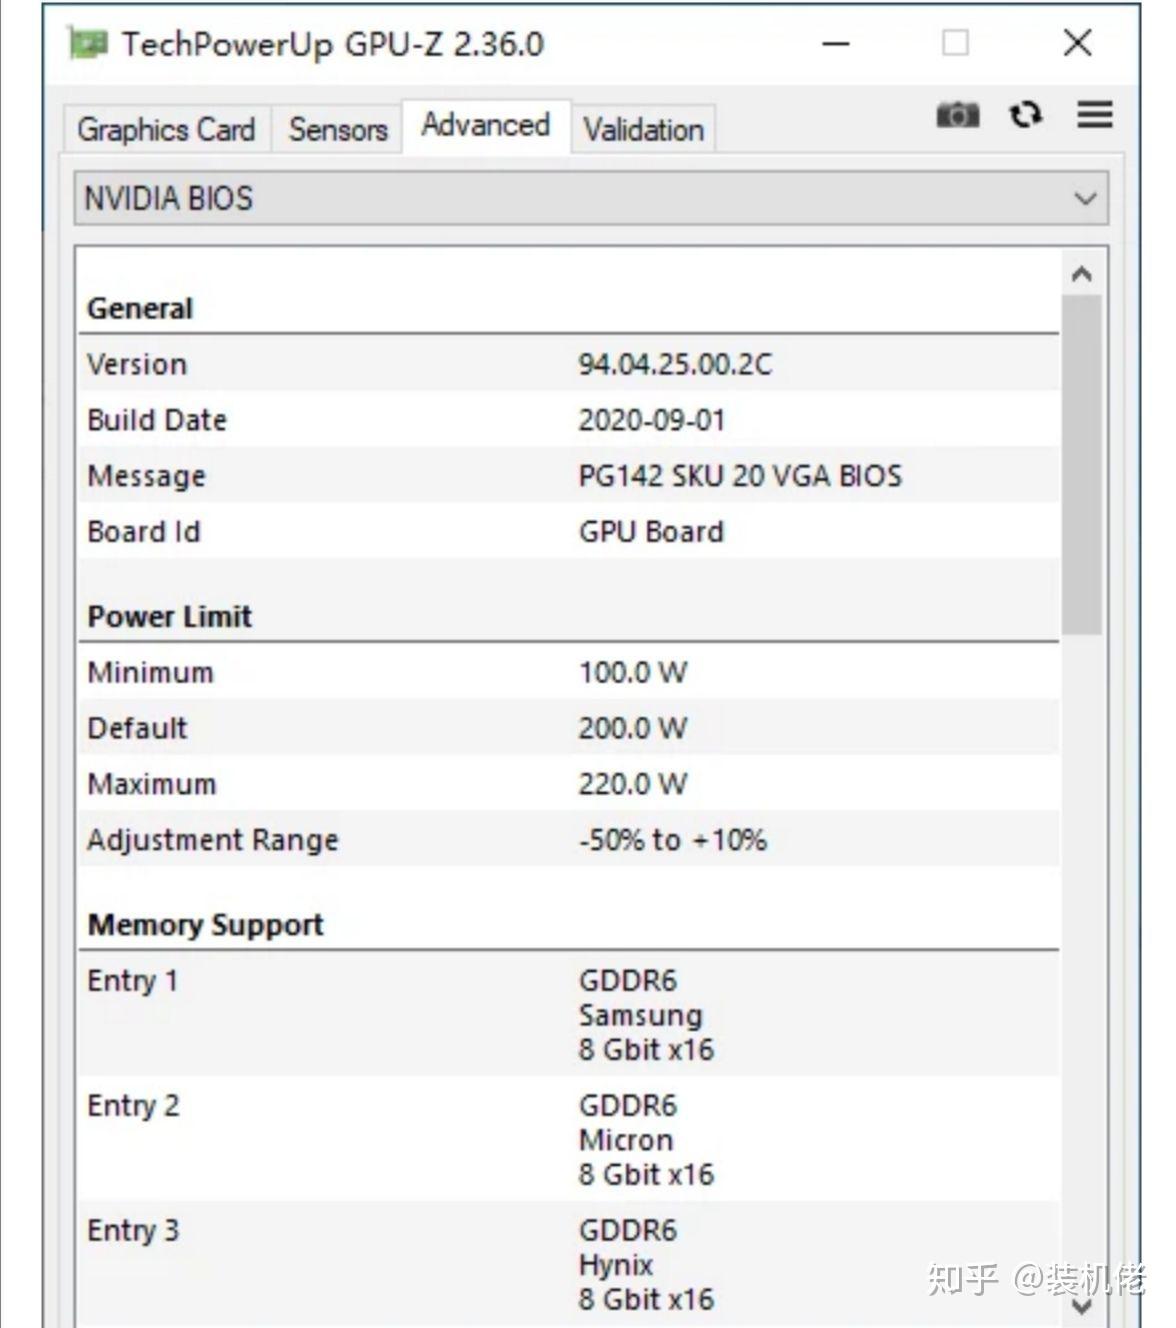Click the General section header
The width and height of the screenshot is (1176, 1328).
click(140, 308)
